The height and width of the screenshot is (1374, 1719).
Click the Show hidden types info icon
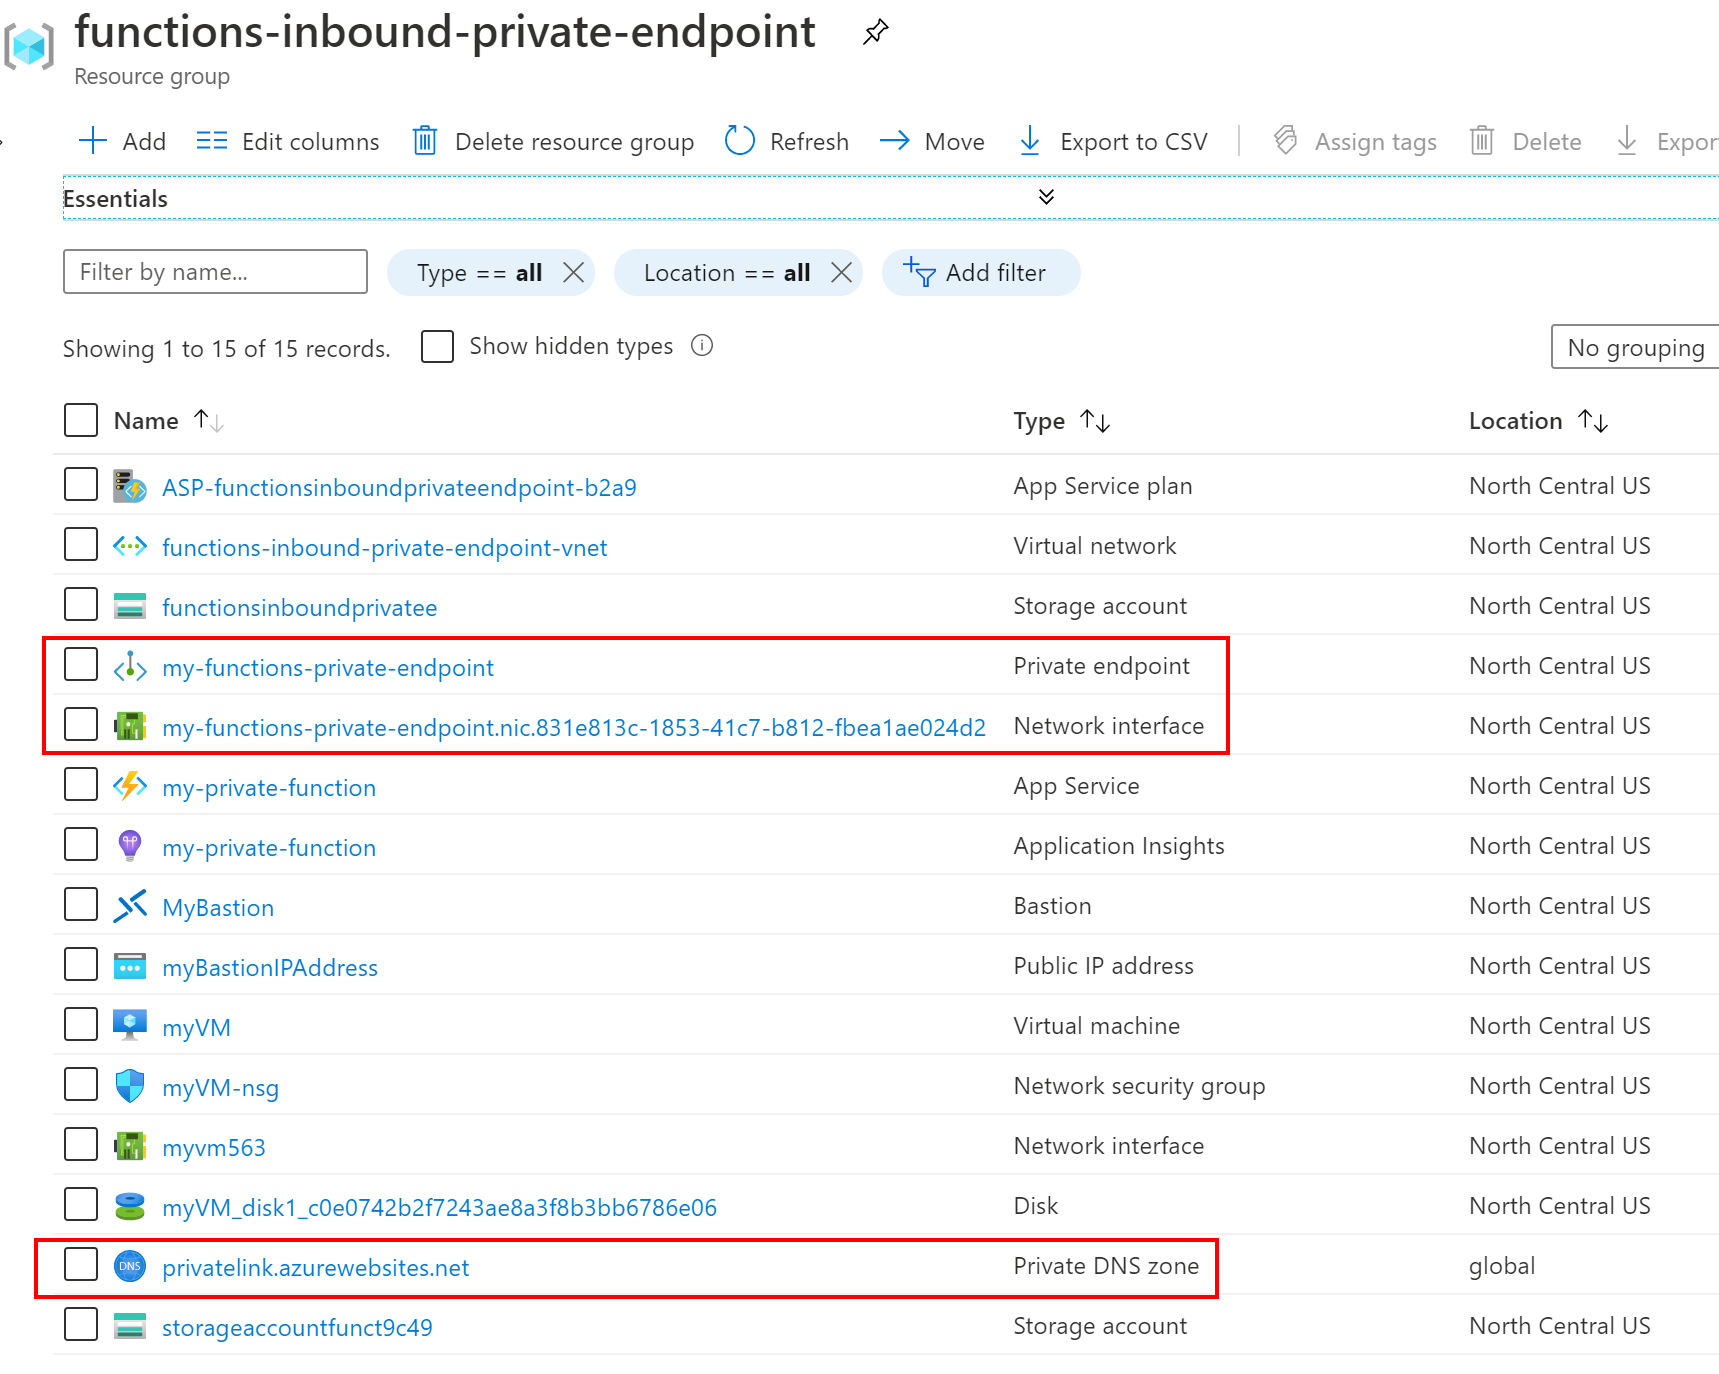point(702,346)
